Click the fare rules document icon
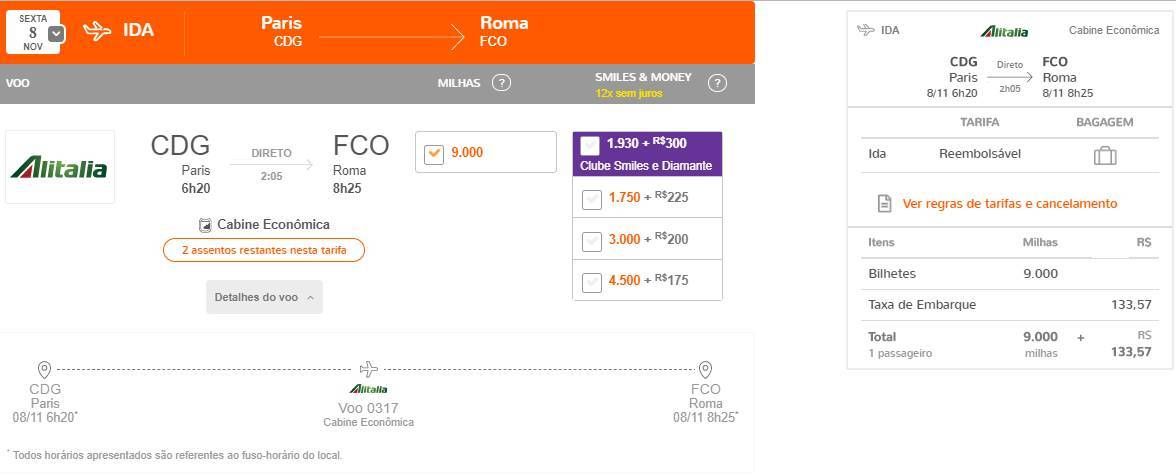1176x476 pixels. pyautogui.click(x=885, y=203)
